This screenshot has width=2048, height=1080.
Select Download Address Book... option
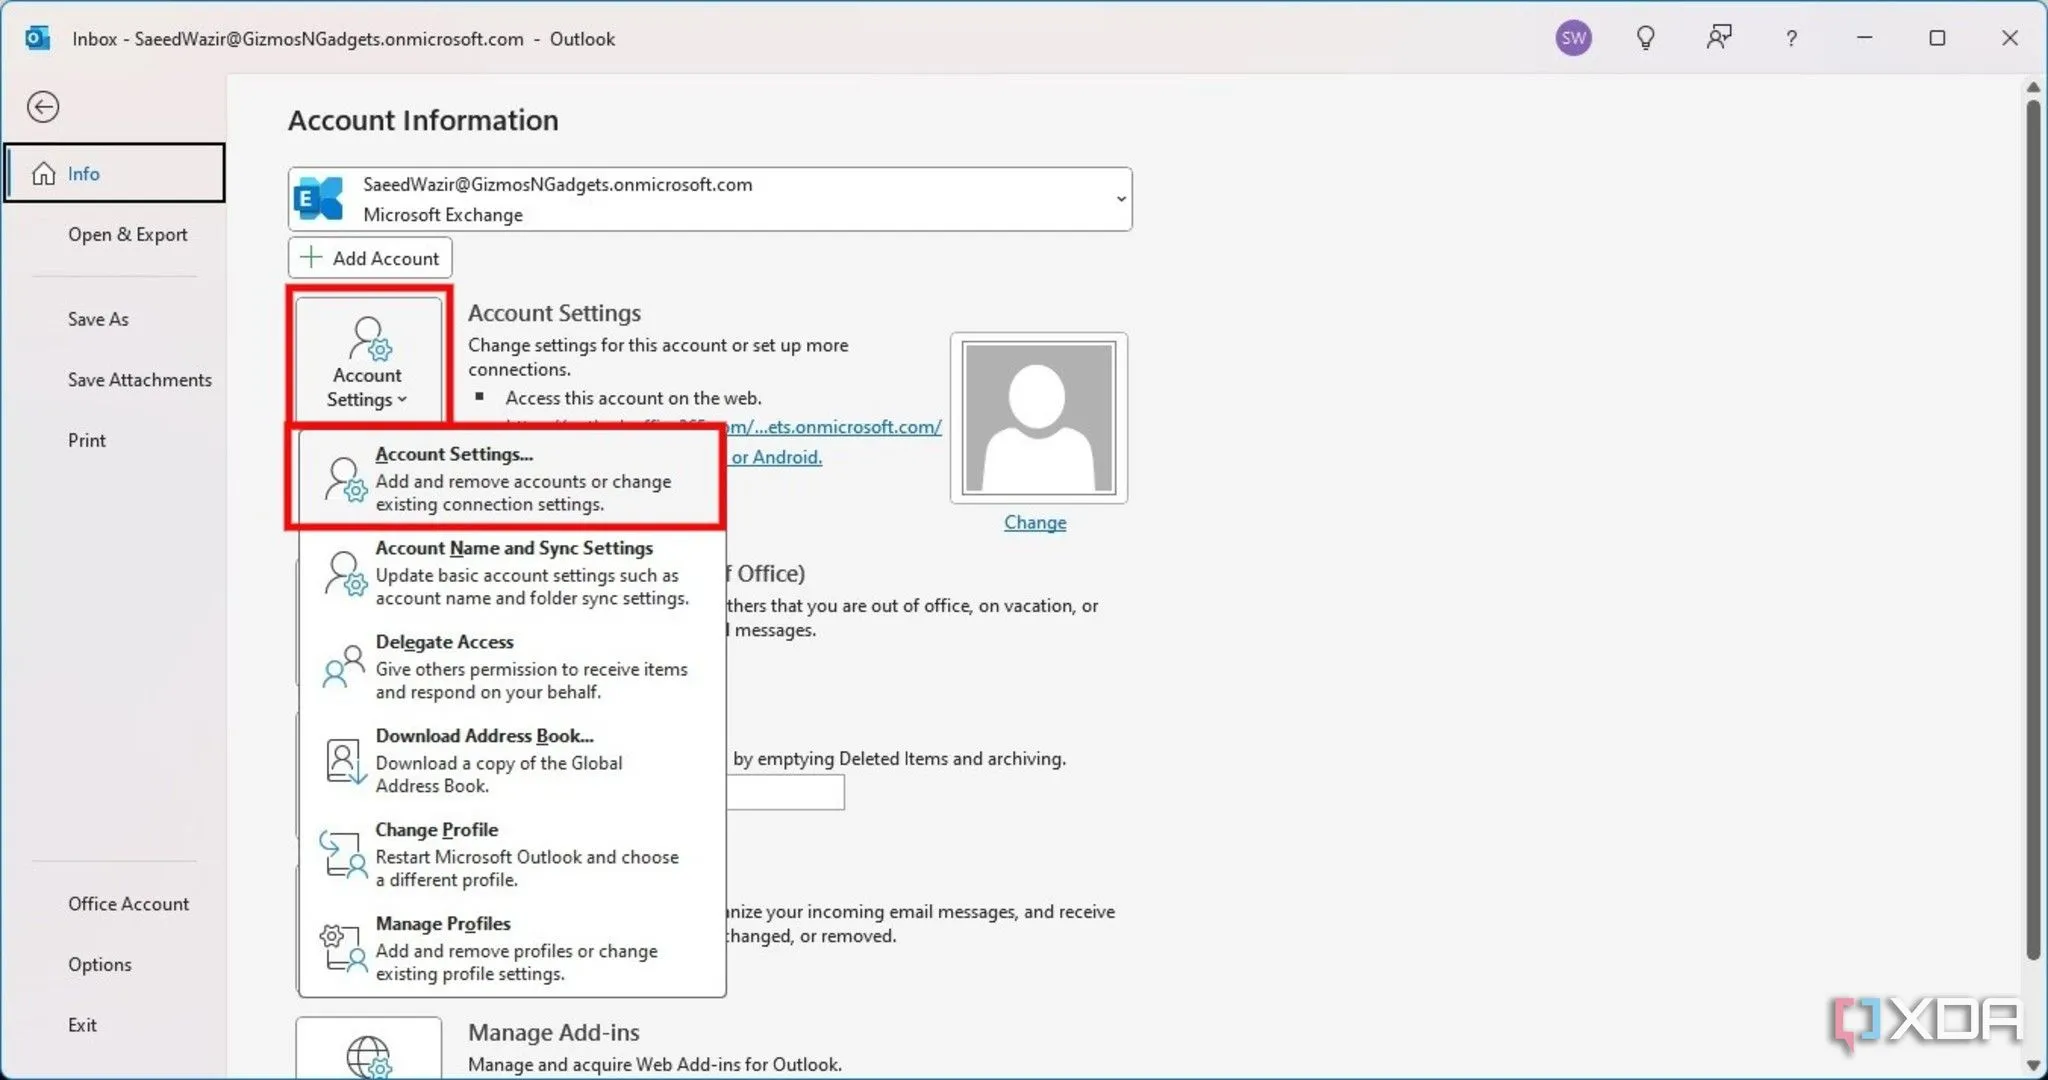pyautogui.click(x=512, y=760)
